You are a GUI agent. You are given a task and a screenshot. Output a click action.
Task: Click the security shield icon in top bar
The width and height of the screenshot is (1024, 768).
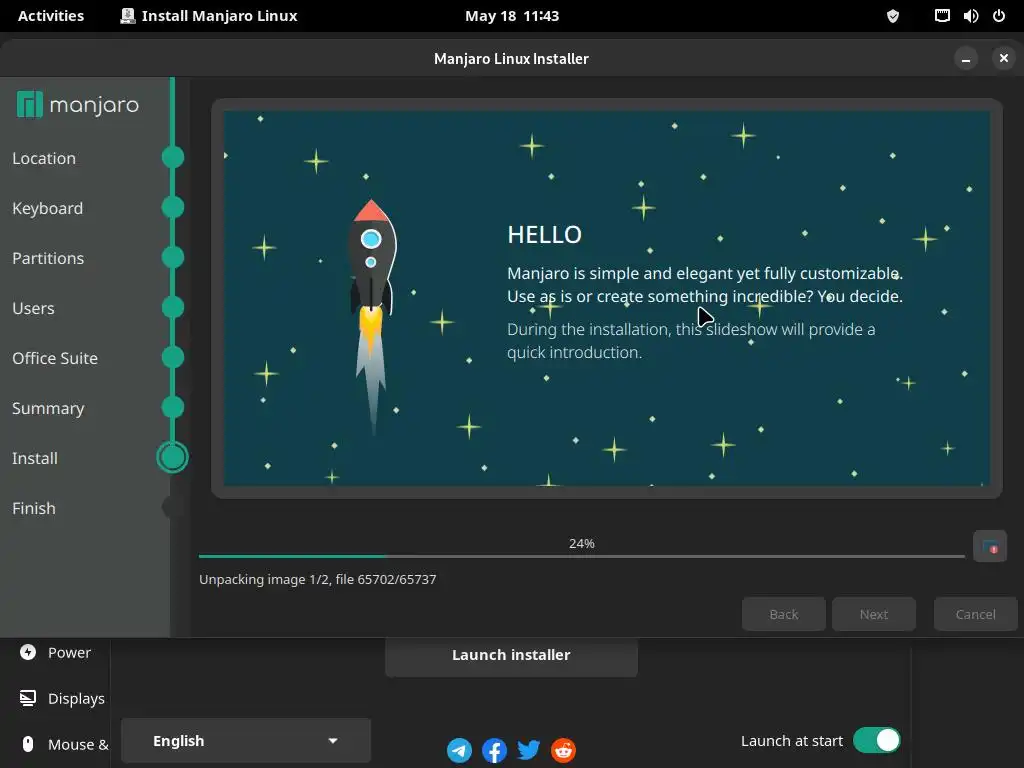(893, 16)
